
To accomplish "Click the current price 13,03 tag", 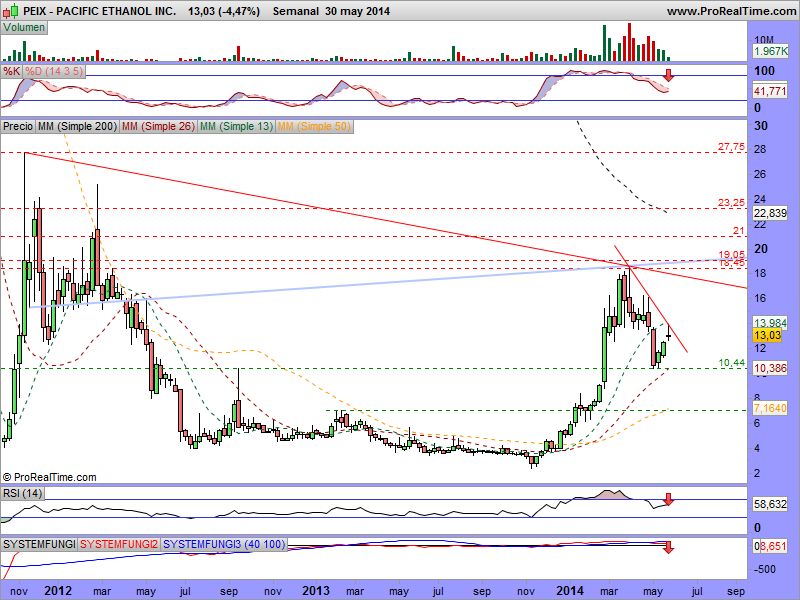I will click(767, 335).
